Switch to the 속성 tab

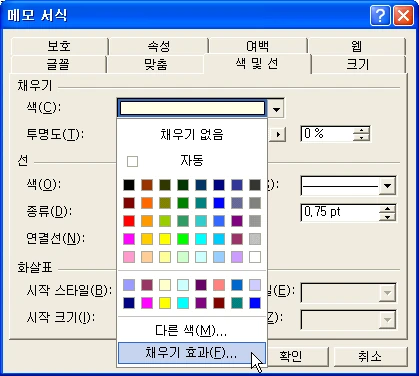click(159, 46)
